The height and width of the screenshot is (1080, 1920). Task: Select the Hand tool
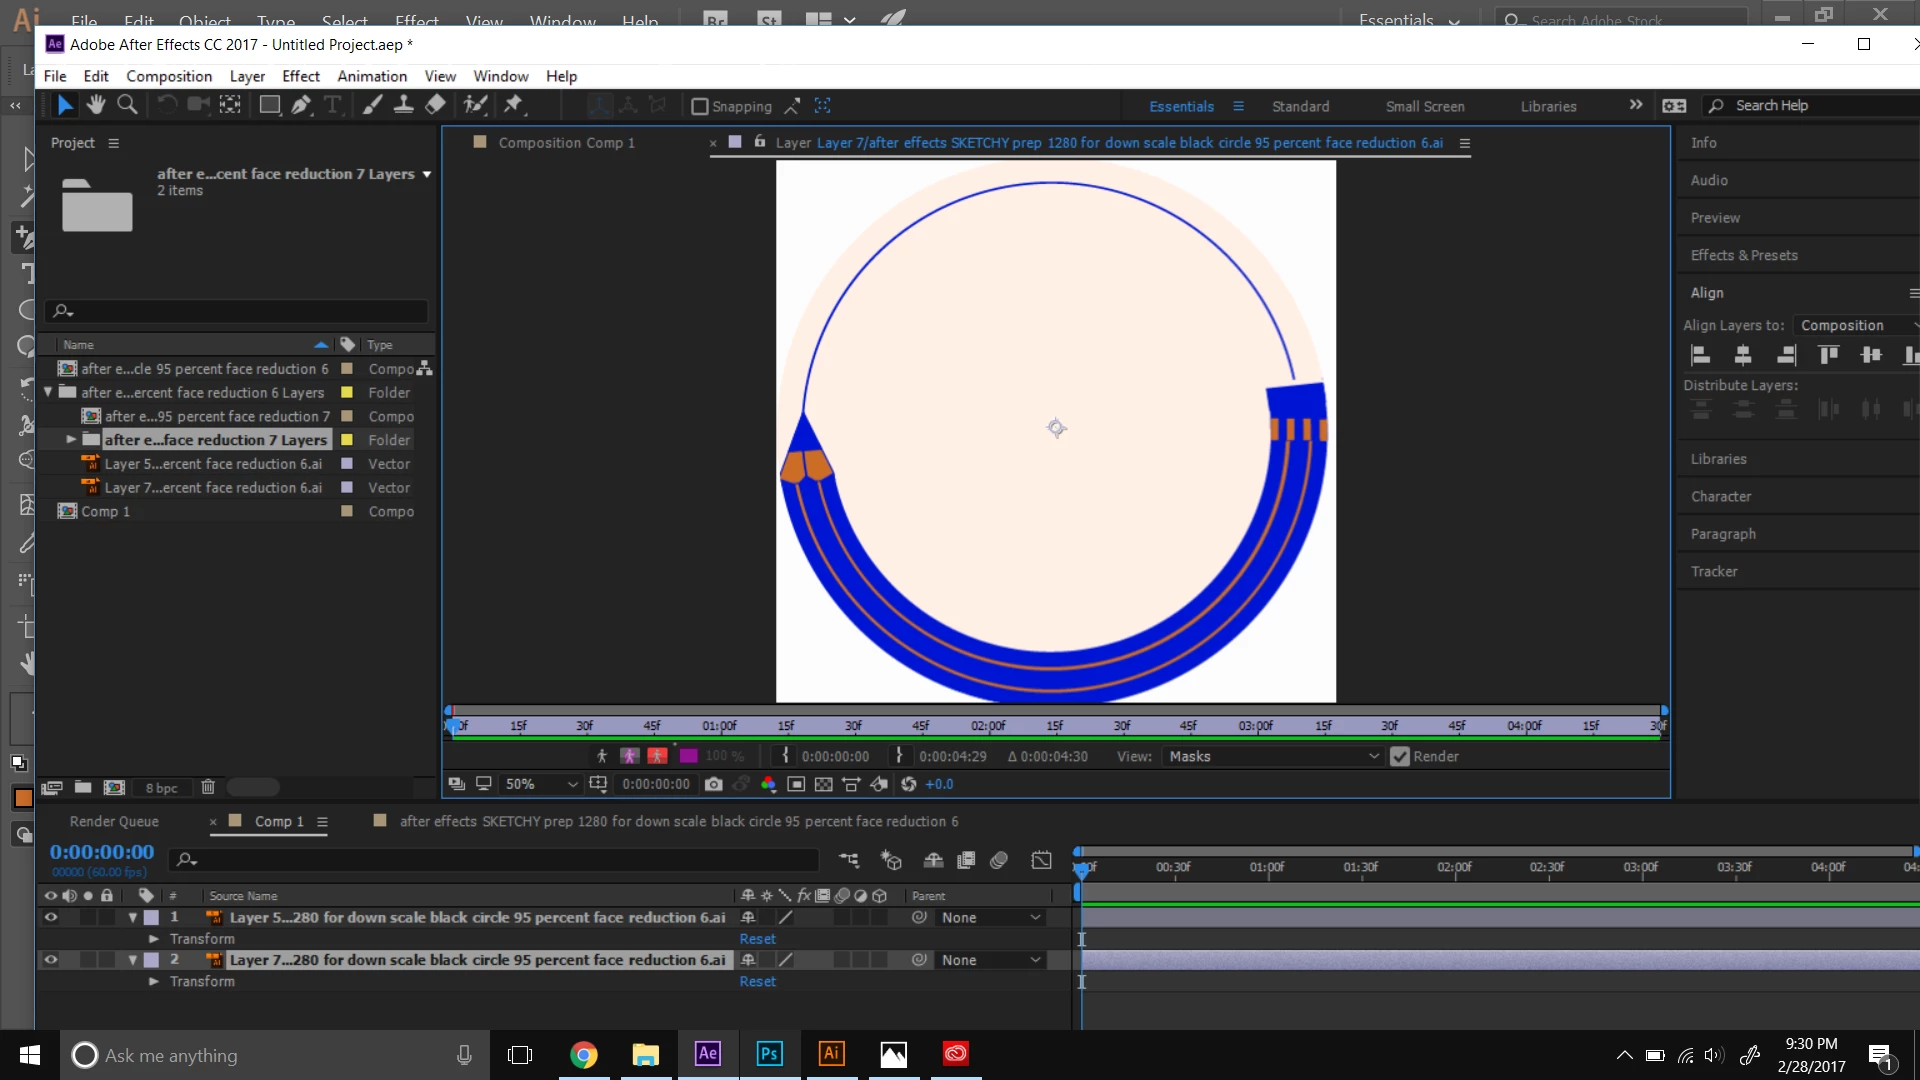(96, 105)
